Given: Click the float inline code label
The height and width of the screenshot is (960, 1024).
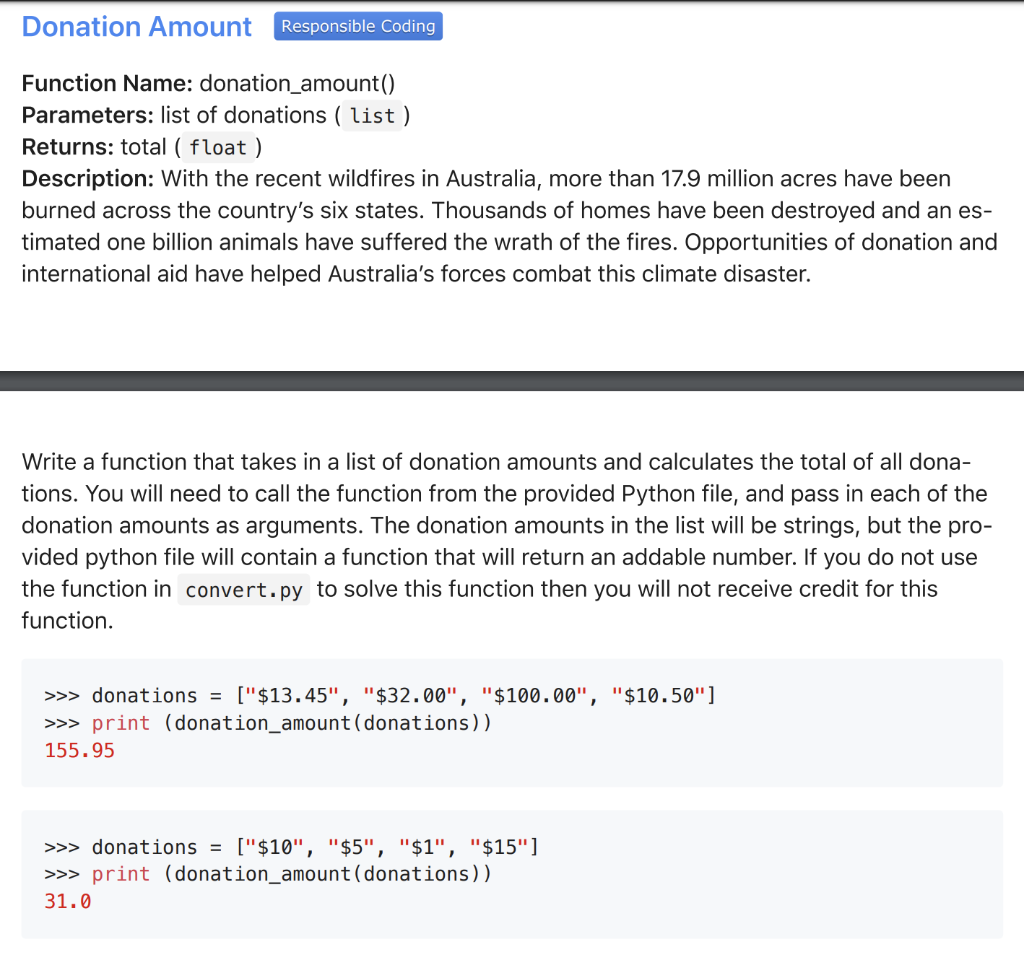Looking at the screenshot, I should [219, 147].
